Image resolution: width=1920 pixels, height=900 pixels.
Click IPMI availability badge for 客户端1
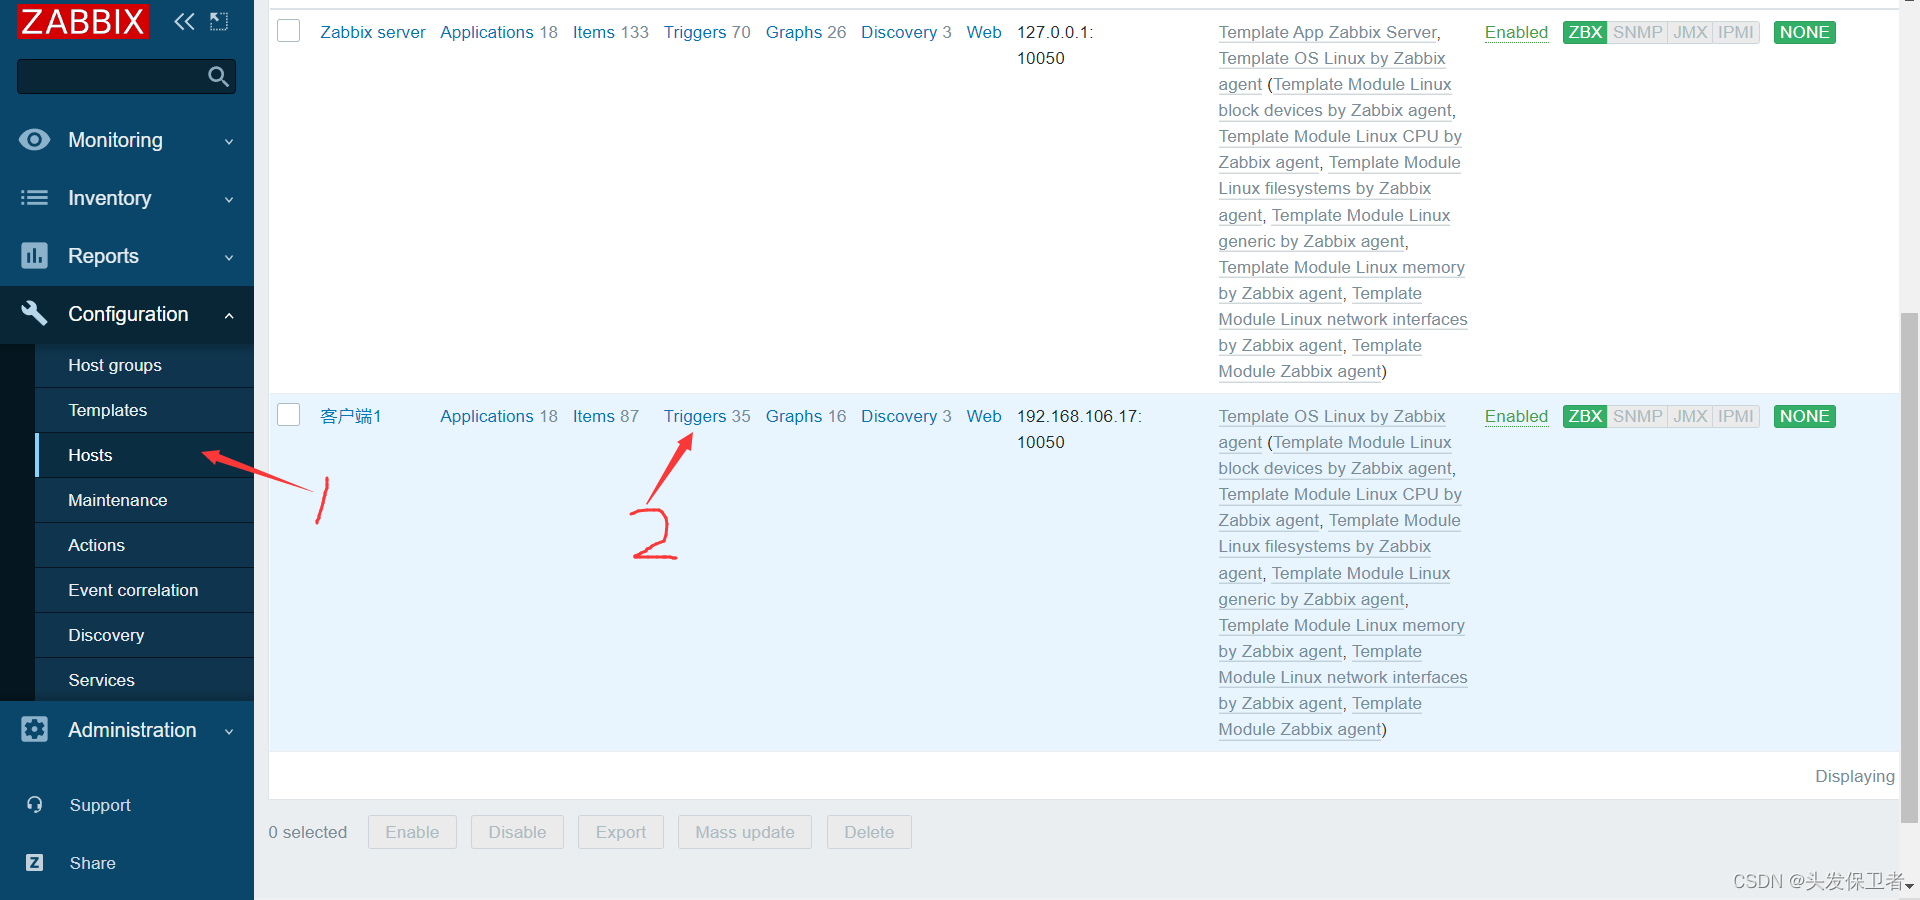(x=1736, y=416)
